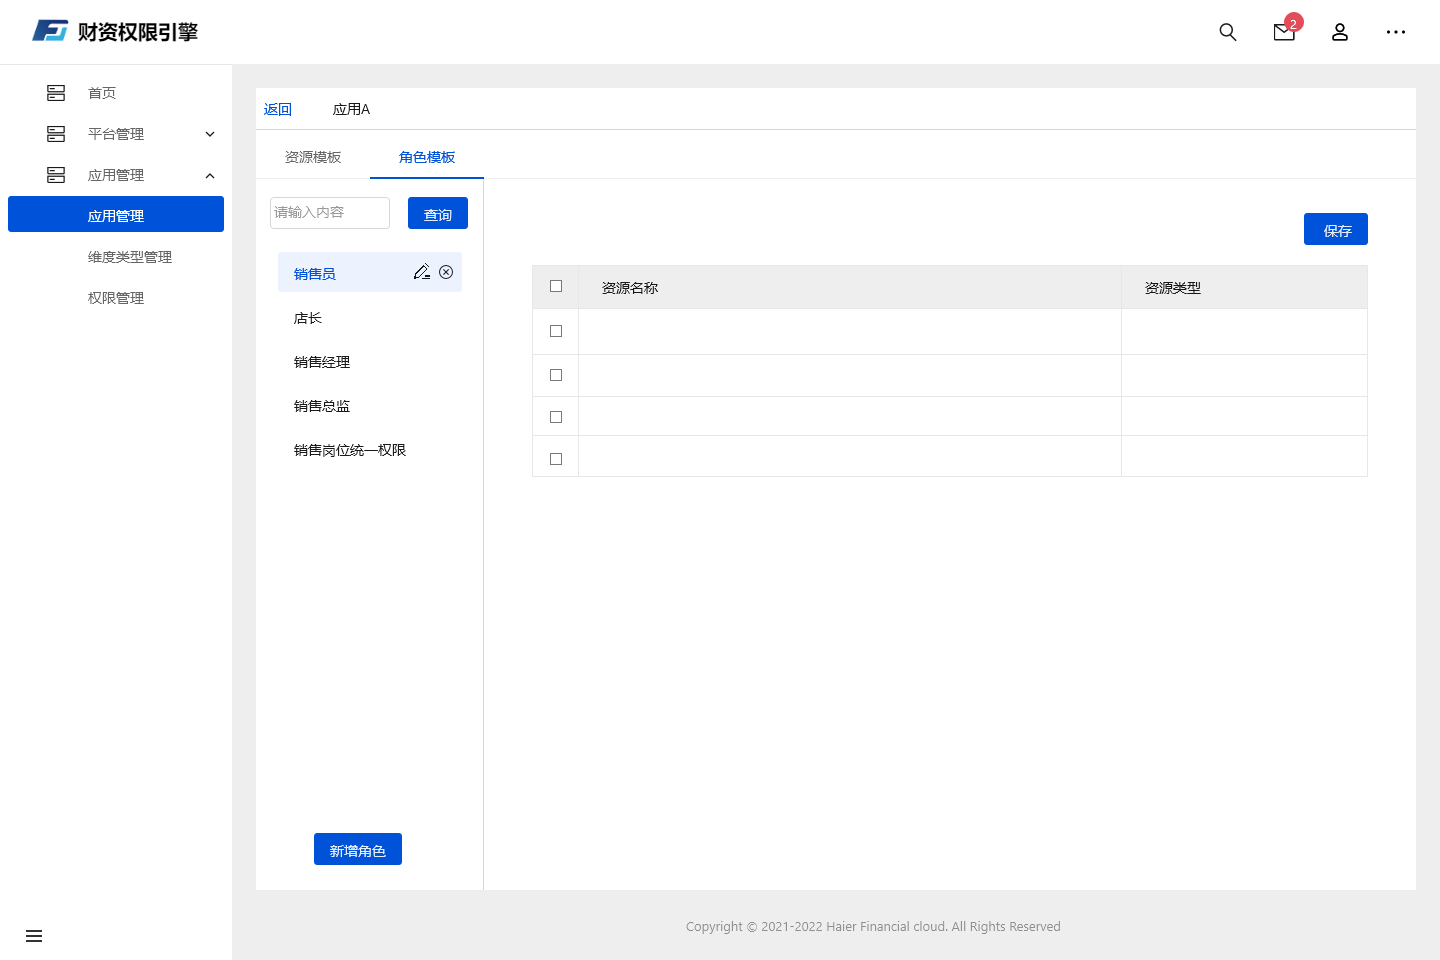Click the 首页 sidebar icon
1440x960 pixels.
pos(56,93)
